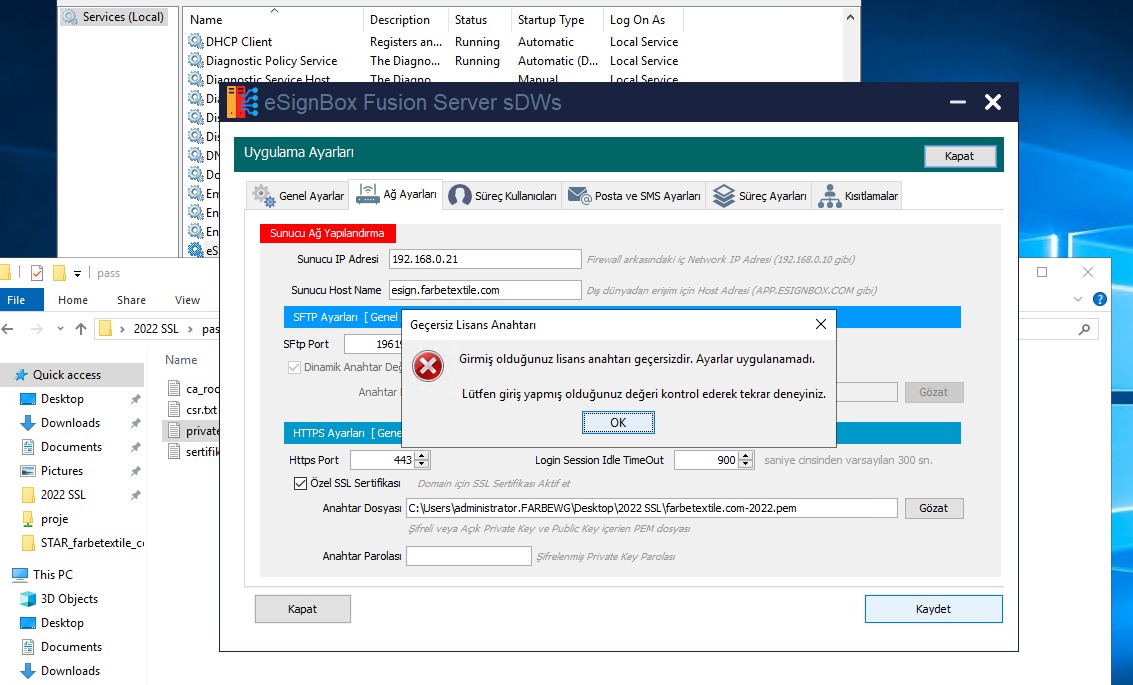Viewport: 1133px width, 685px height.
Task: Toggle the Özel SSL Sertifikası checkbox
Action: click(301, 483)
